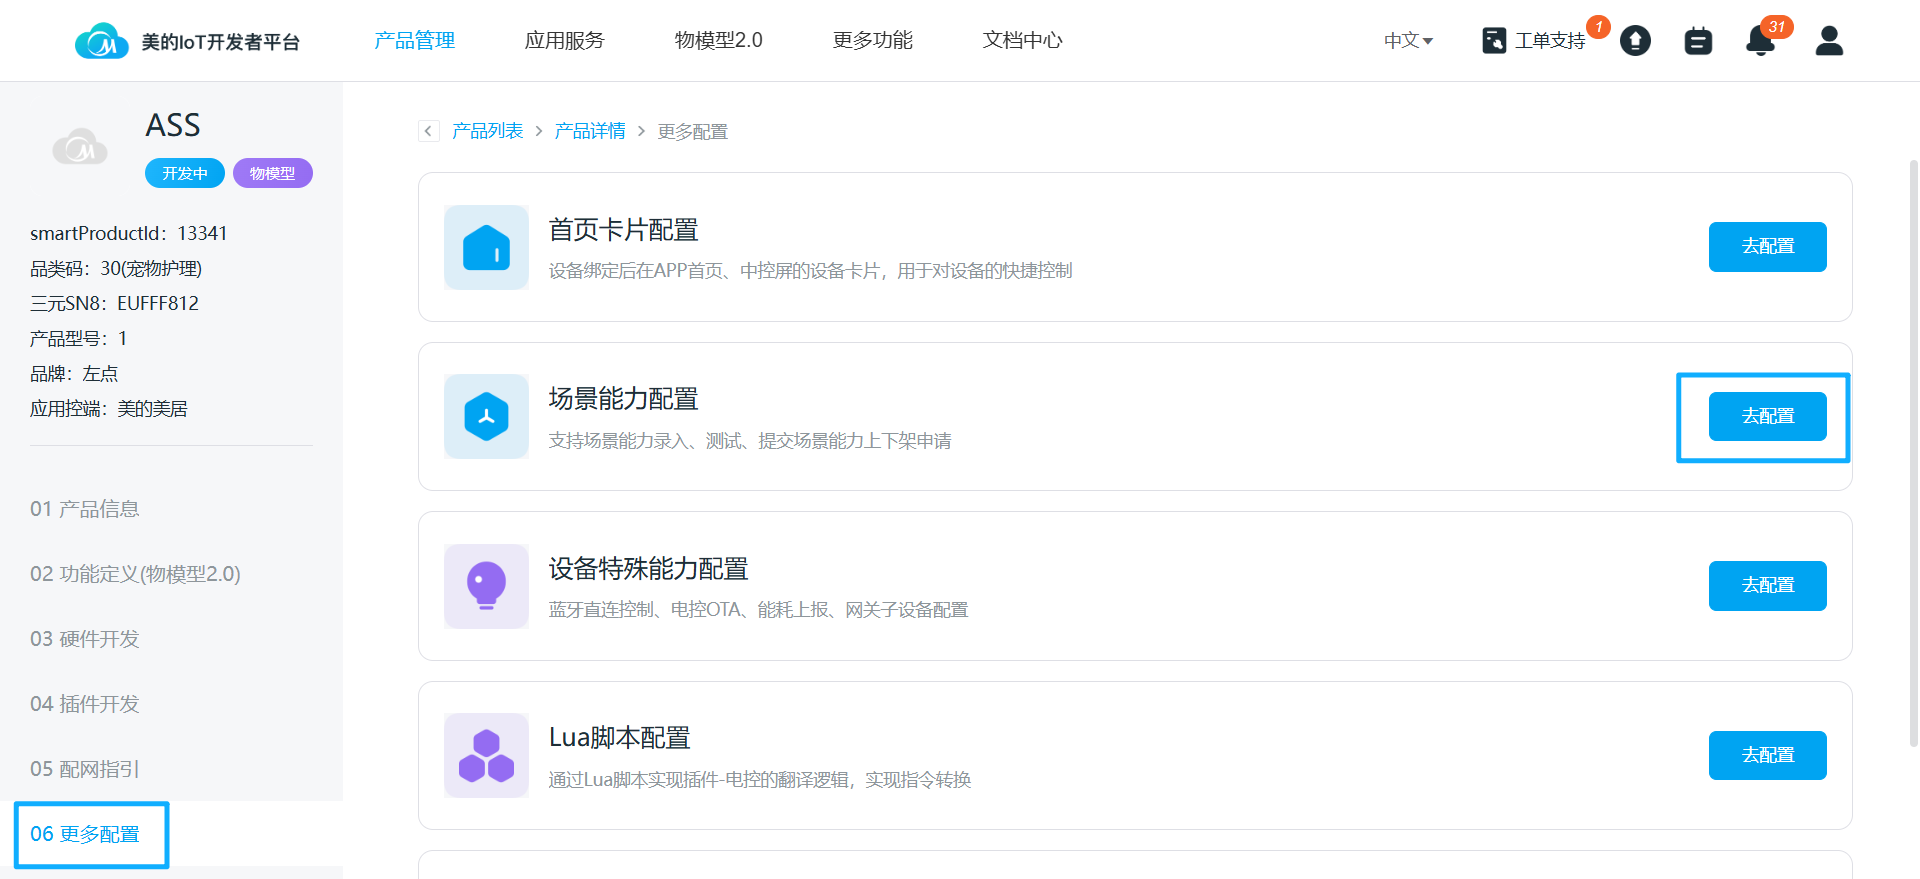Screen dimensions: 1920x879
Task: Open the calendar icon in top bar
Action: (x=1698, y=41)
